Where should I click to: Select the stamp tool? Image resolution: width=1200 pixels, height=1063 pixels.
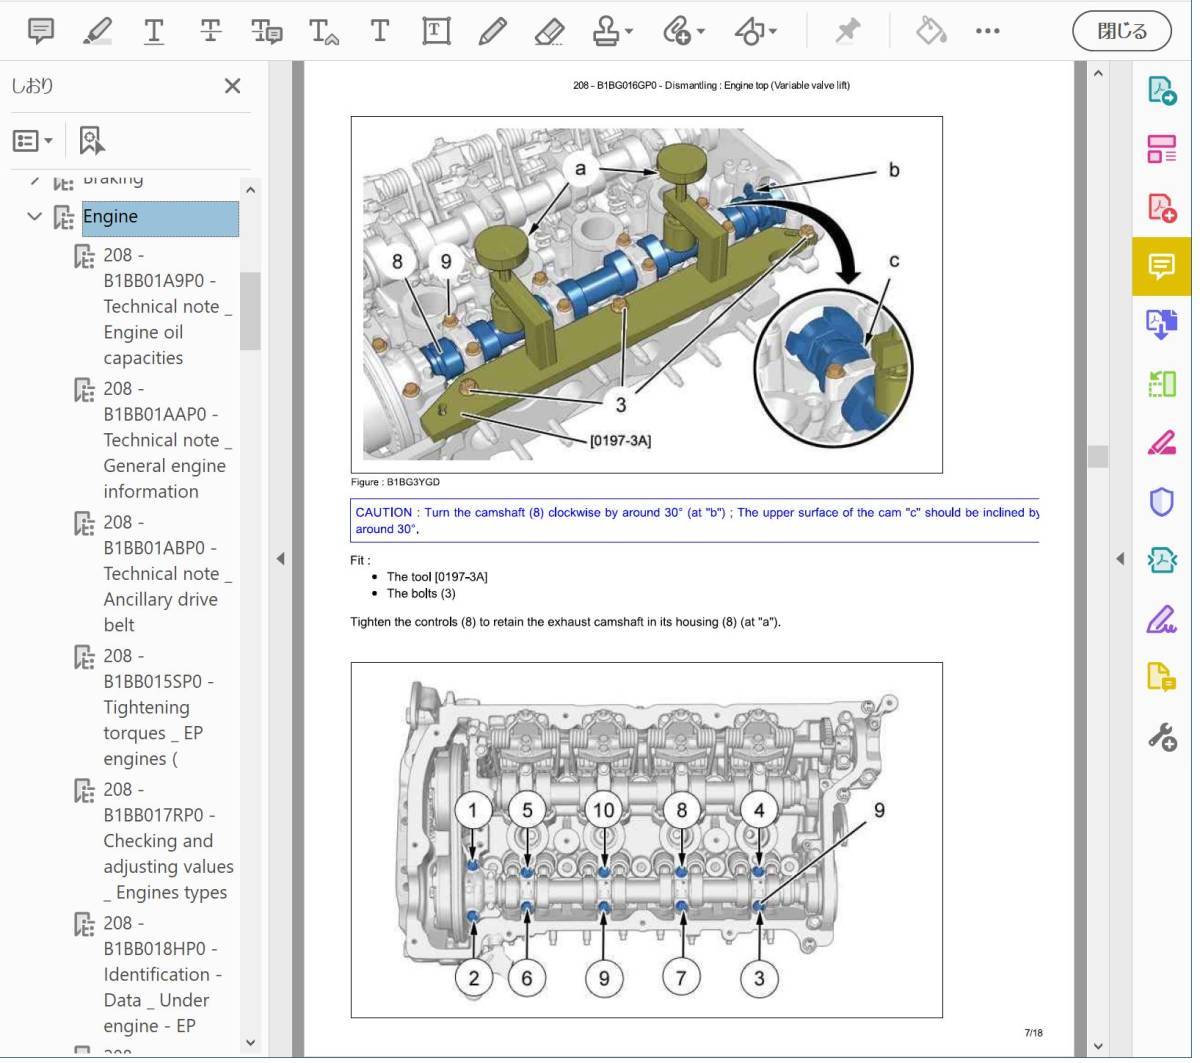605,31
